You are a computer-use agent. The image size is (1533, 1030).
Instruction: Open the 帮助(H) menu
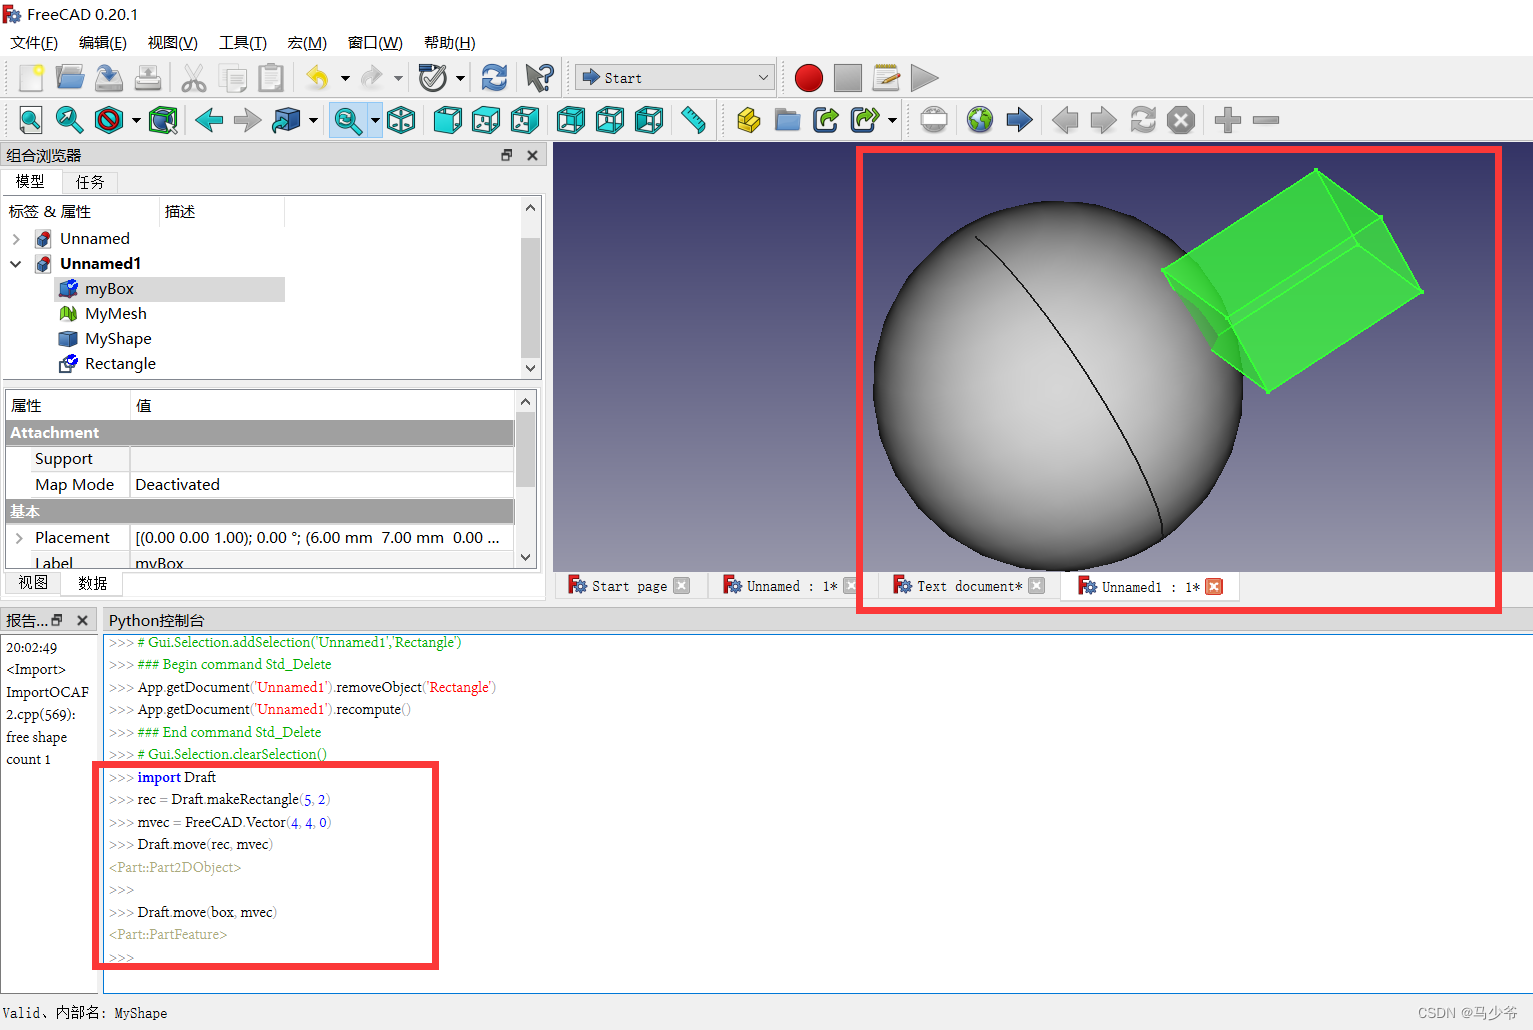click(x=450, y=42)
